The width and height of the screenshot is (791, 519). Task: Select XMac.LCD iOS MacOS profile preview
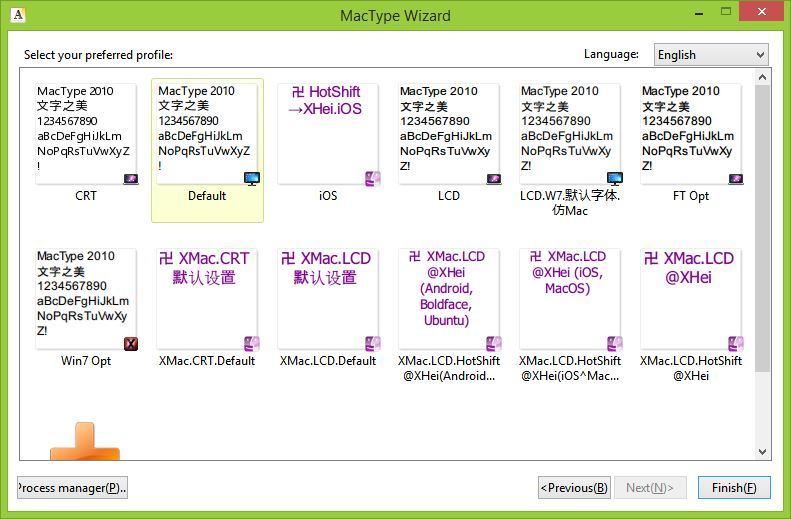[x=570, y=299]
